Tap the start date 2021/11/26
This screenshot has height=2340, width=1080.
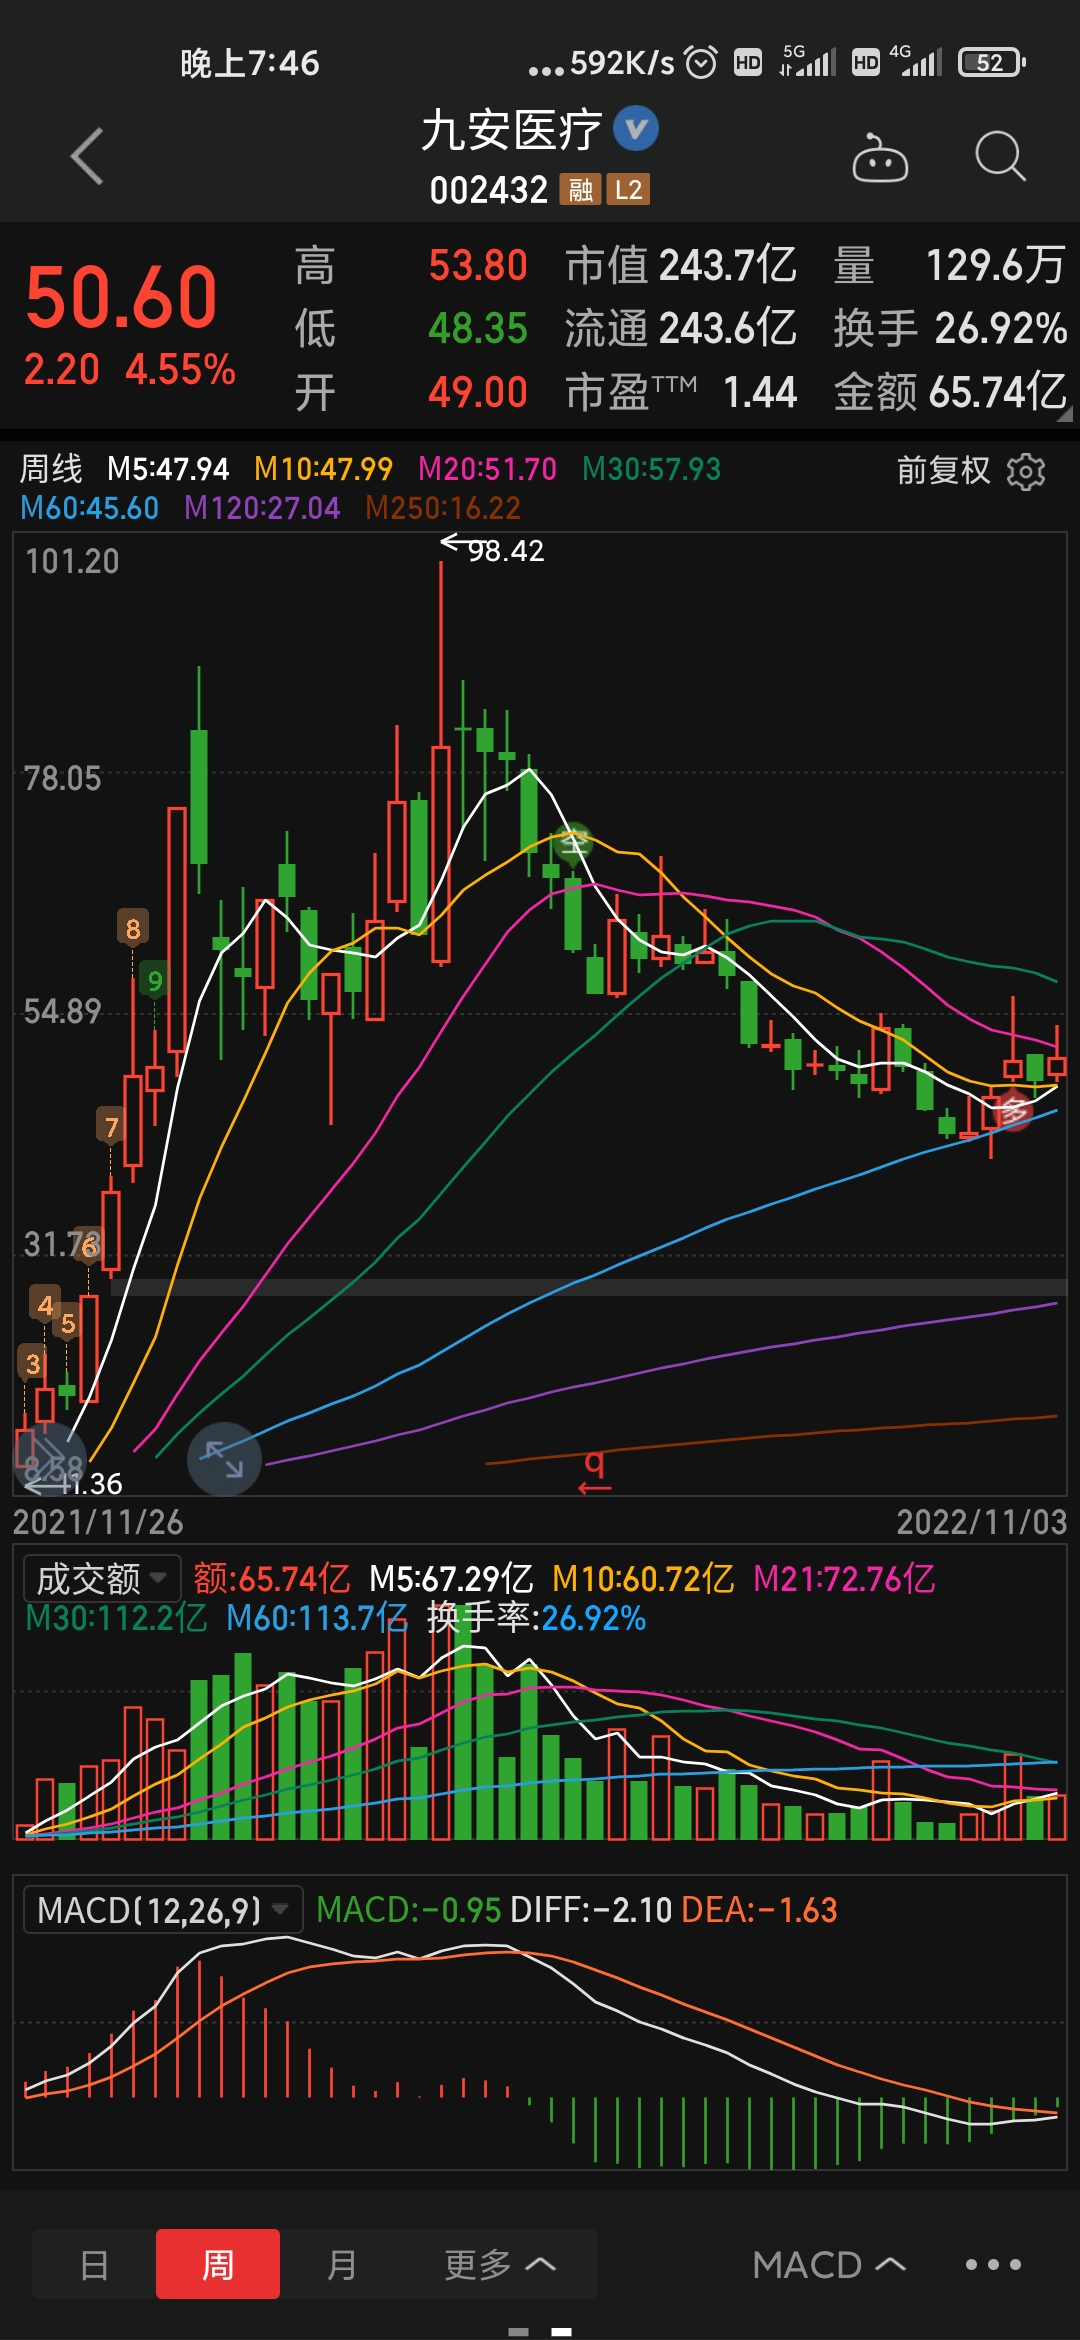(x=98, y=1522)
